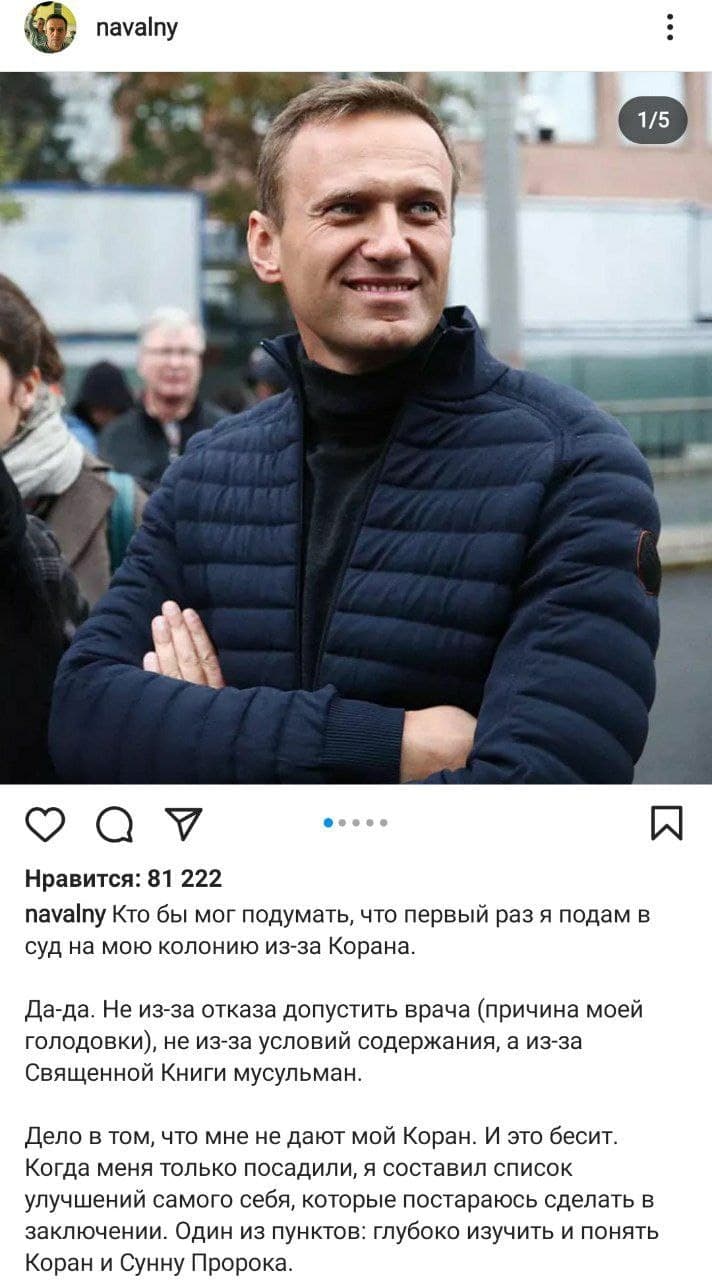Jump to the third carousel dot
Image resolution: width=712 pixels, height=1280 pixels.
tap(356, 823)
